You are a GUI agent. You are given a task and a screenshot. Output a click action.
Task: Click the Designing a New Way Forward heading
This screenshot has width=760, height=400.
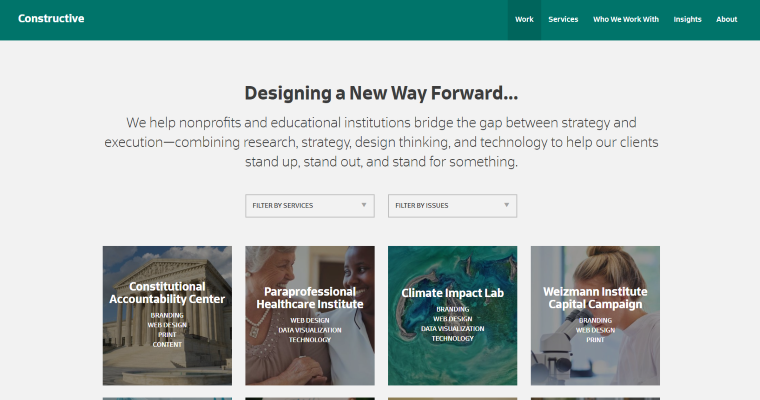tap(381, 94)
